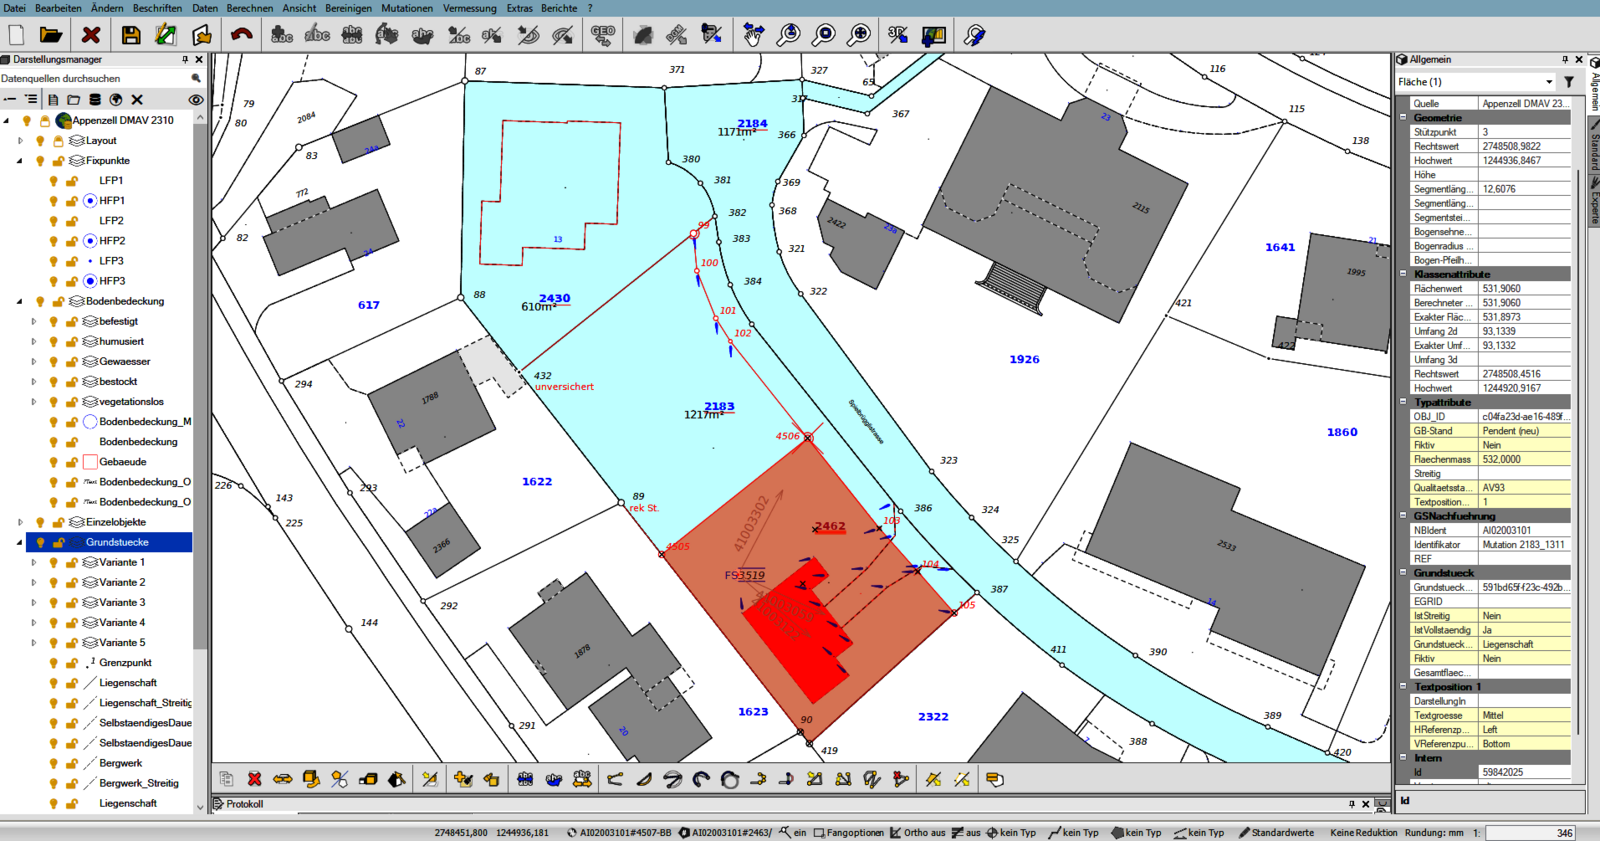This screenshot has width=1600, height=841.
Task: Click the GEO toolbar button
Action: [602, 36]
